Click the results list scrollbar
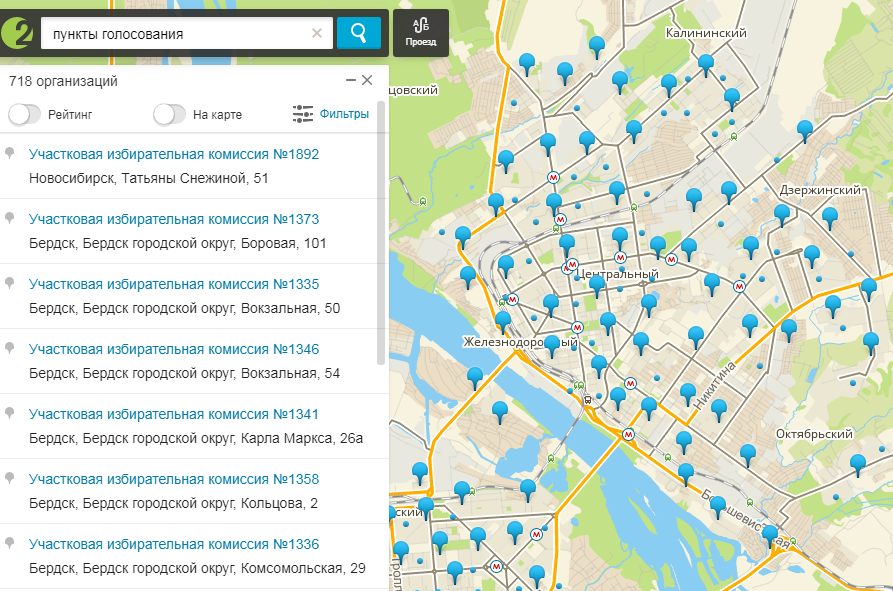The height and width of the screenshot is (591, 893). [x=382, y=233]
